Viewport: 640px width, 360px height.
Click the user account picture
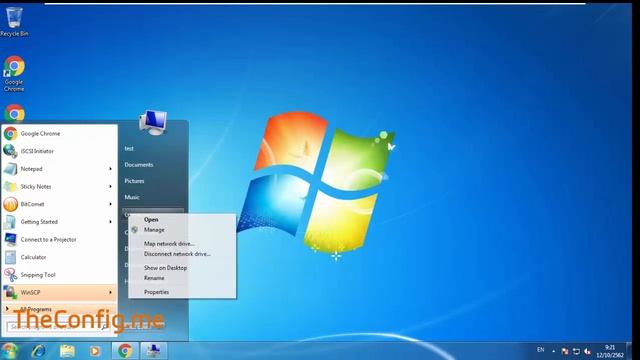(x=153, y=122)
